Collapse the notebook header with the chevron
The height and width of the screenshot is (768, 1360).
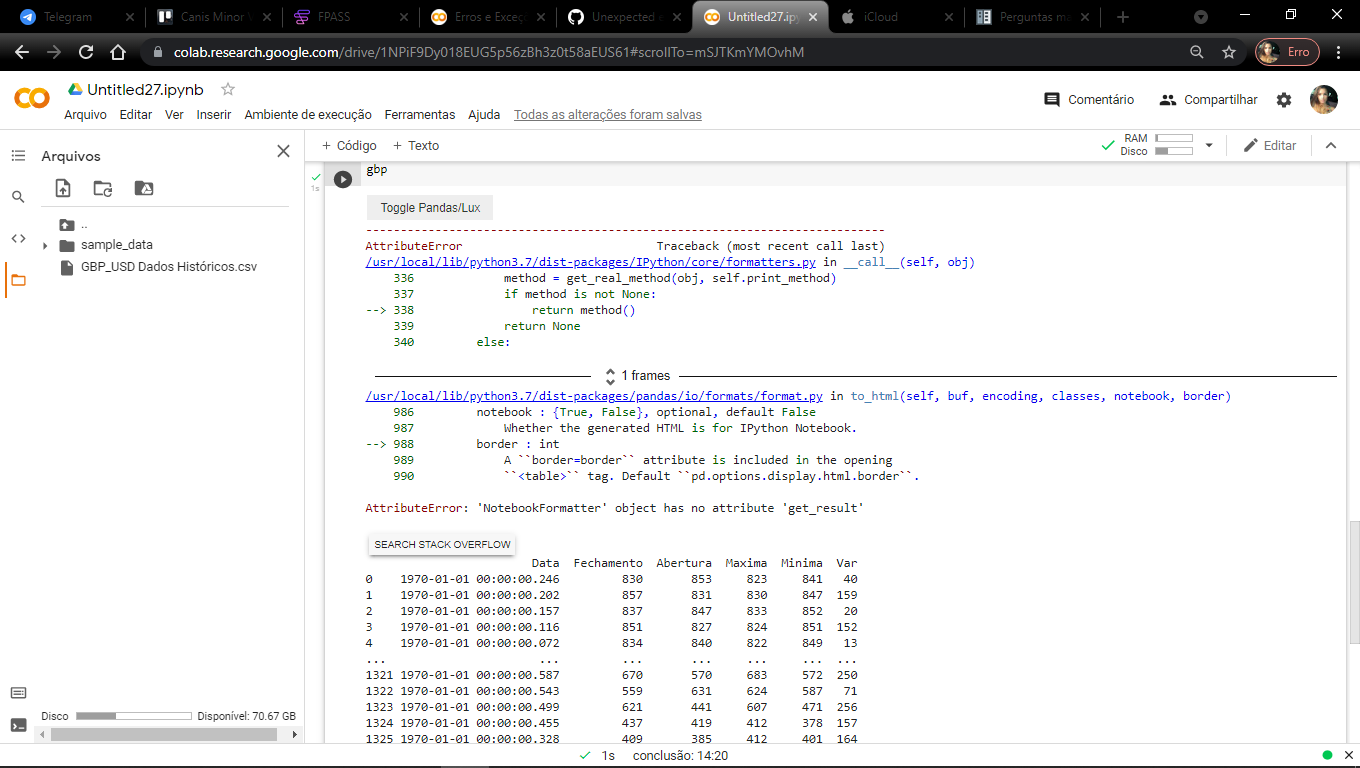coord(1331,145)
